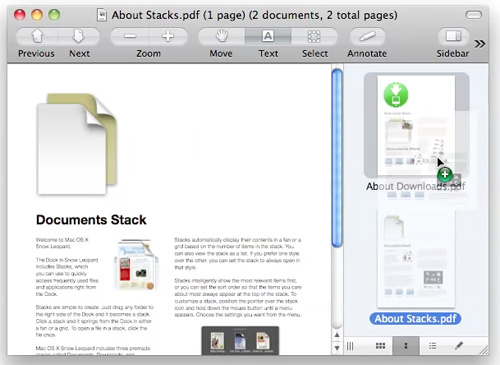Click the stacked magazines image in page
This screenshot has width=500, height=365.
pos(136,264)
